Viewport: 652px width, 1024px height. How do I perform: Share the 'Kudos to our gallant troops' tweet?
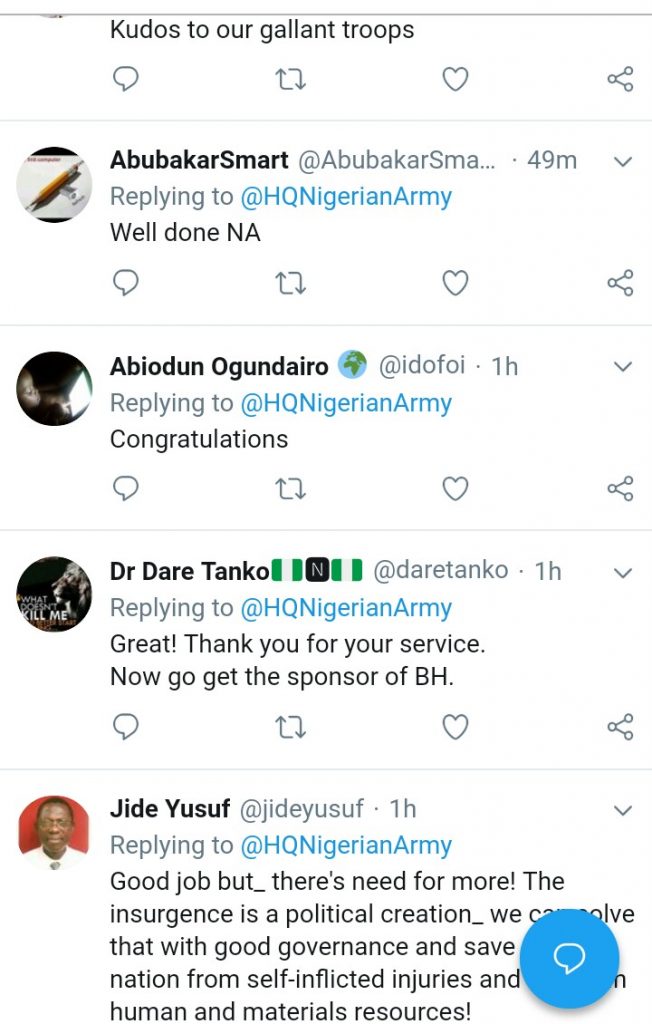[620, 79]
